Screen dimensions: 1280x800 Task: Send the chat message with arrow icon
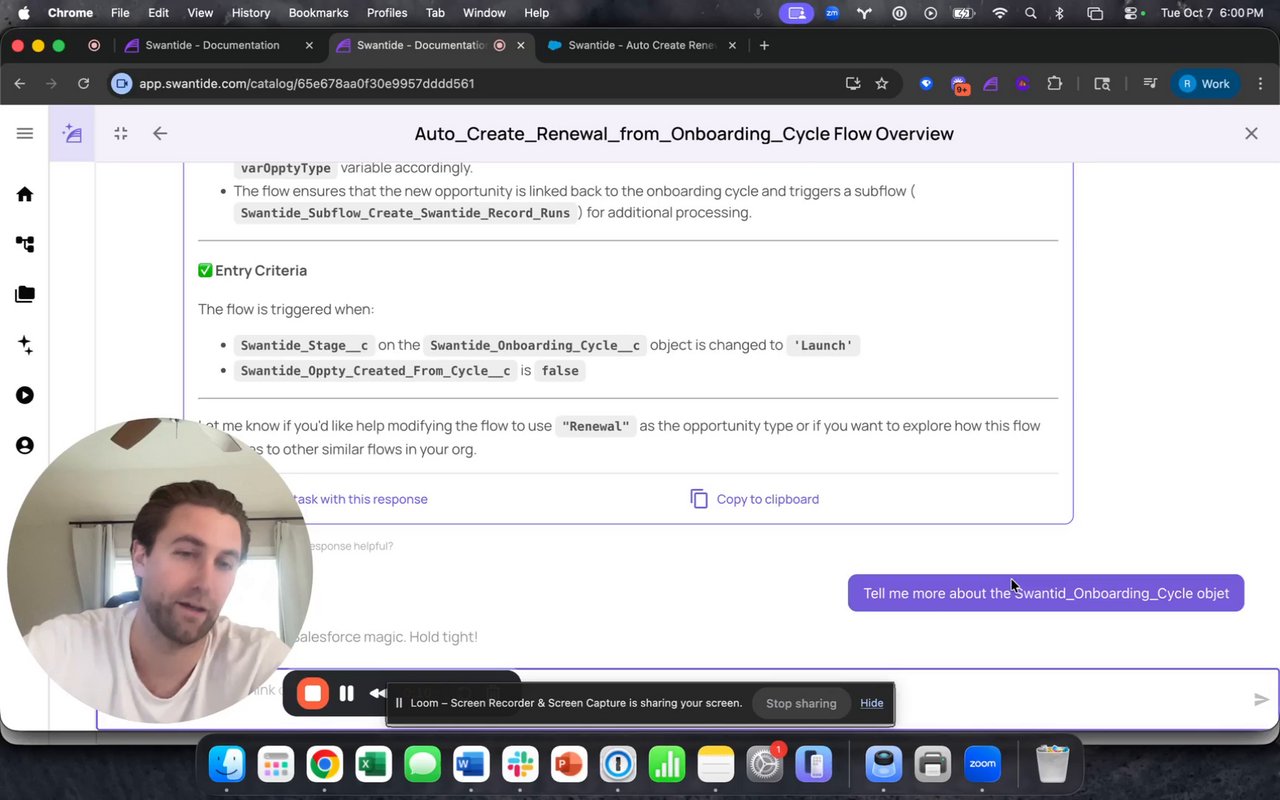(x=1261, y=700)
